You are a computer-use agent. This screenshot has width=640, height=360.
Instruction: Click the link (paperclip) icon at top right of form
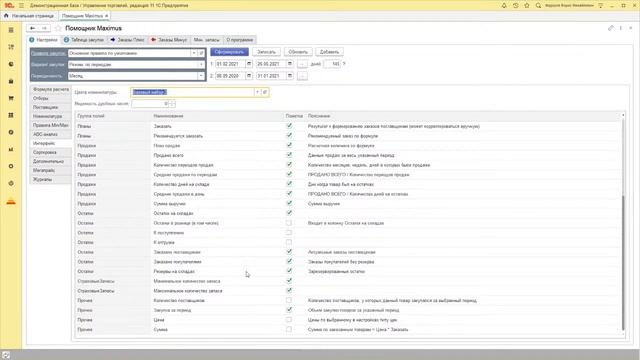coord(611,28)
